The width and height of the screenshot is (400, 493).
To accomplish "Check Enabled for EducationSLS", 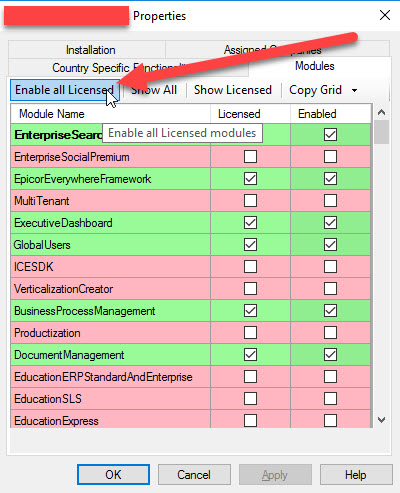I will (330, 398).
